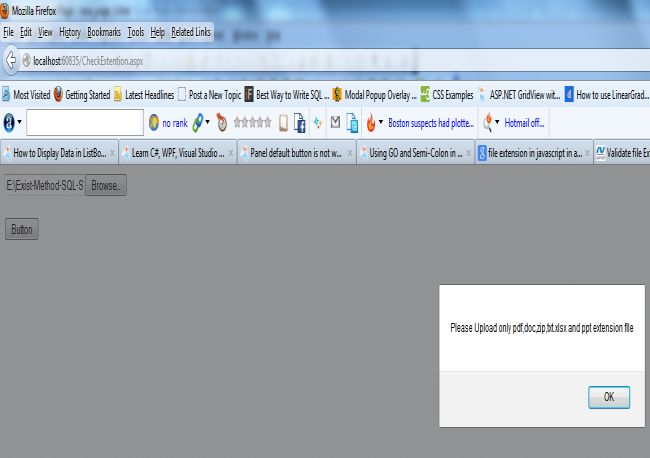Click the site identity globe icon
This screenshot has width=650, height=458.
point(27,61)
